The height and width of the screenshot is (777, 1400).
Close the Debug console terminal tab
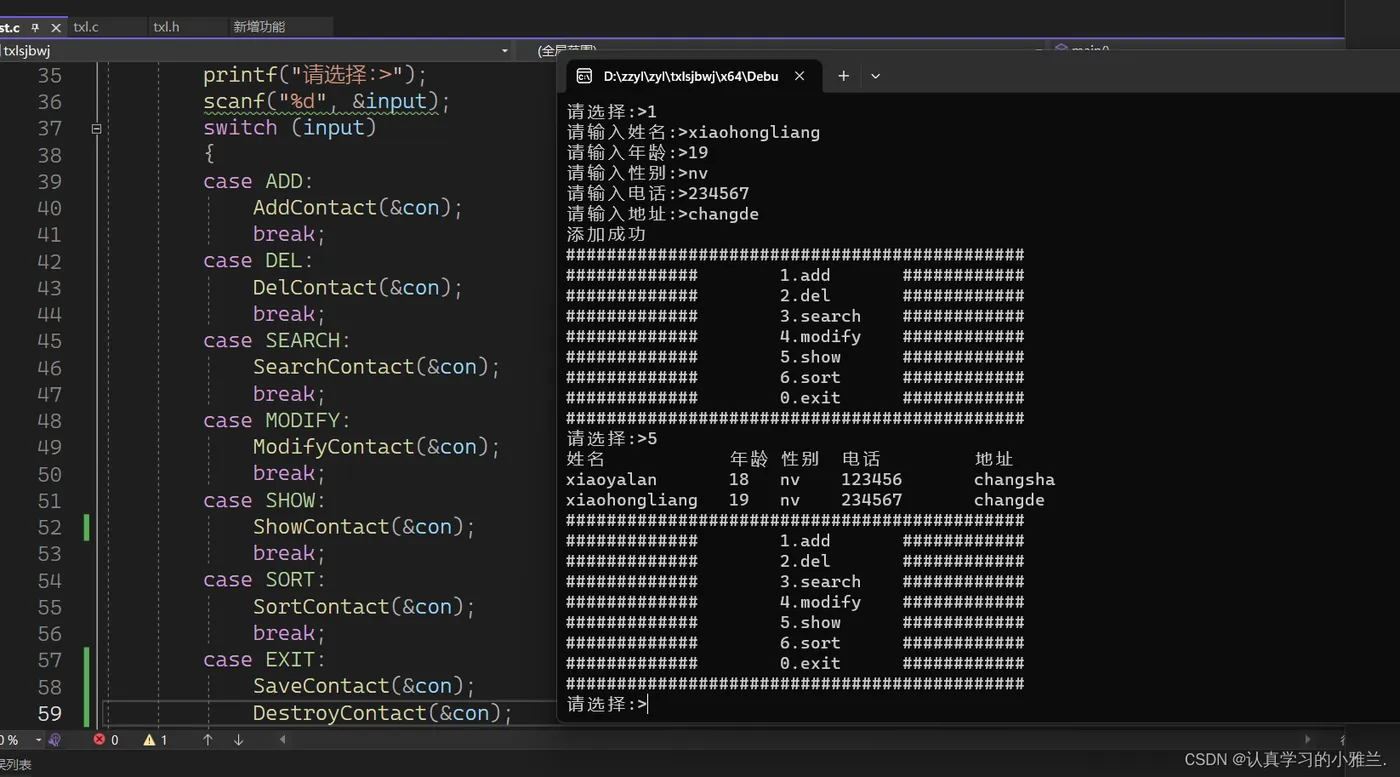point(799,76)
